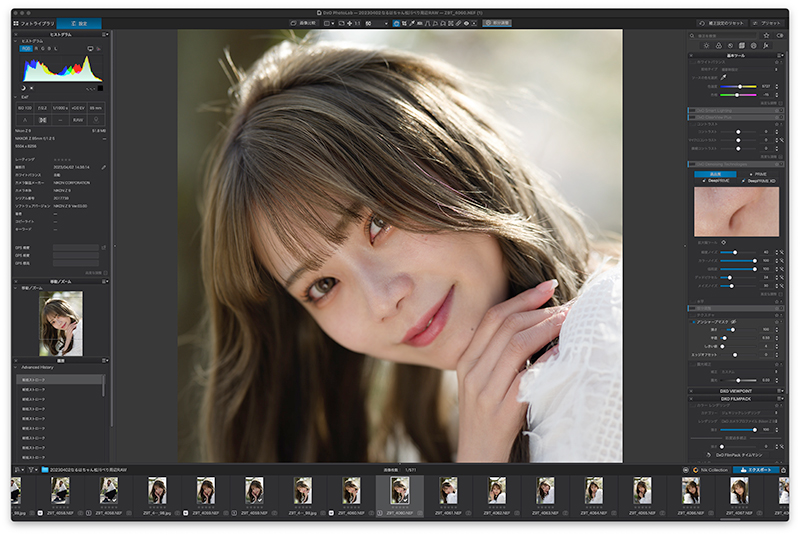Viewport: 800px width, 535px height.
Task: Click the compare images button
Action: pos(304,23)
